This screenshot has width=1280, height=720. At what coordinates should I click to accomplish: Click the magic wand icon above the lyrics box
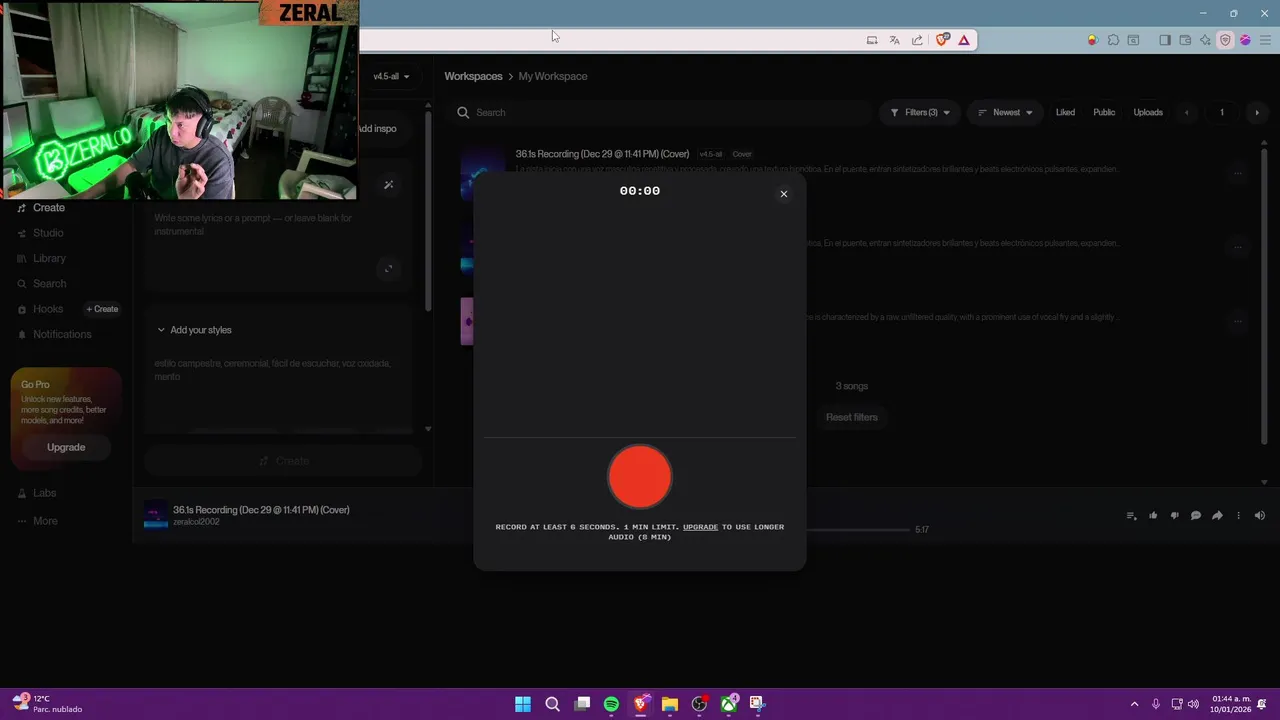389,185
